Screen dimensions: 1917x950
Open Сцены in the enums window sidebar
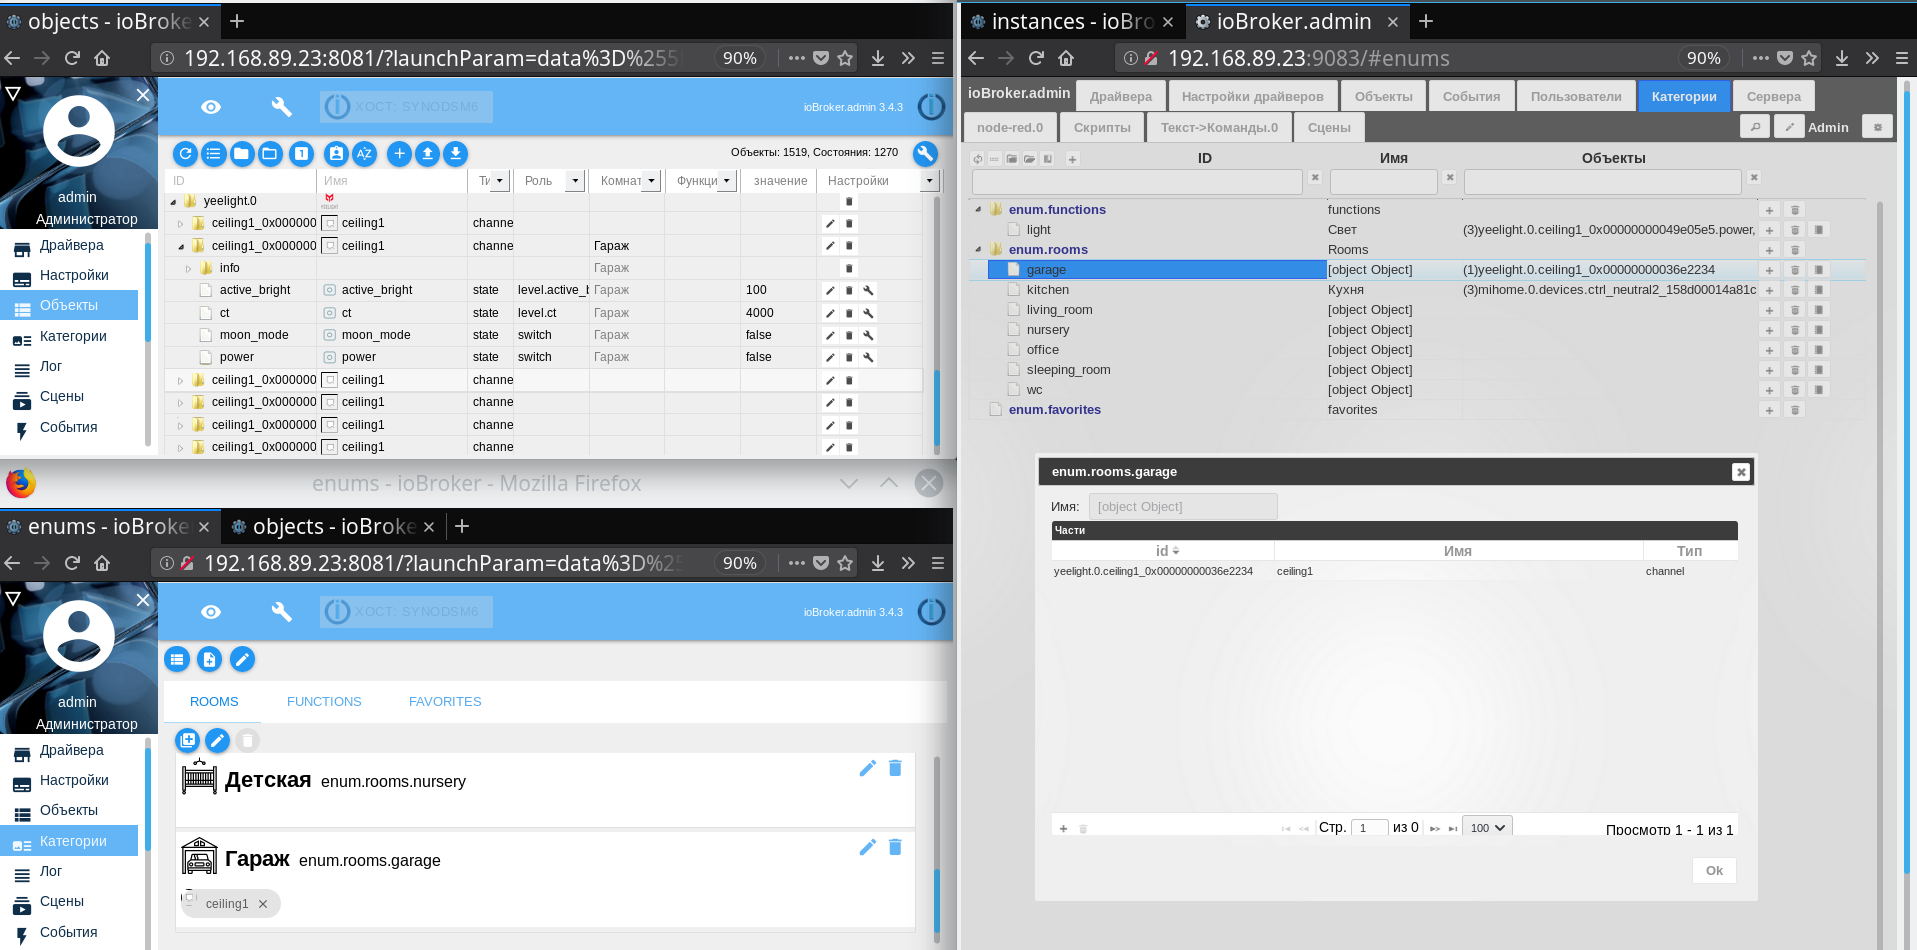pos(62,901)
